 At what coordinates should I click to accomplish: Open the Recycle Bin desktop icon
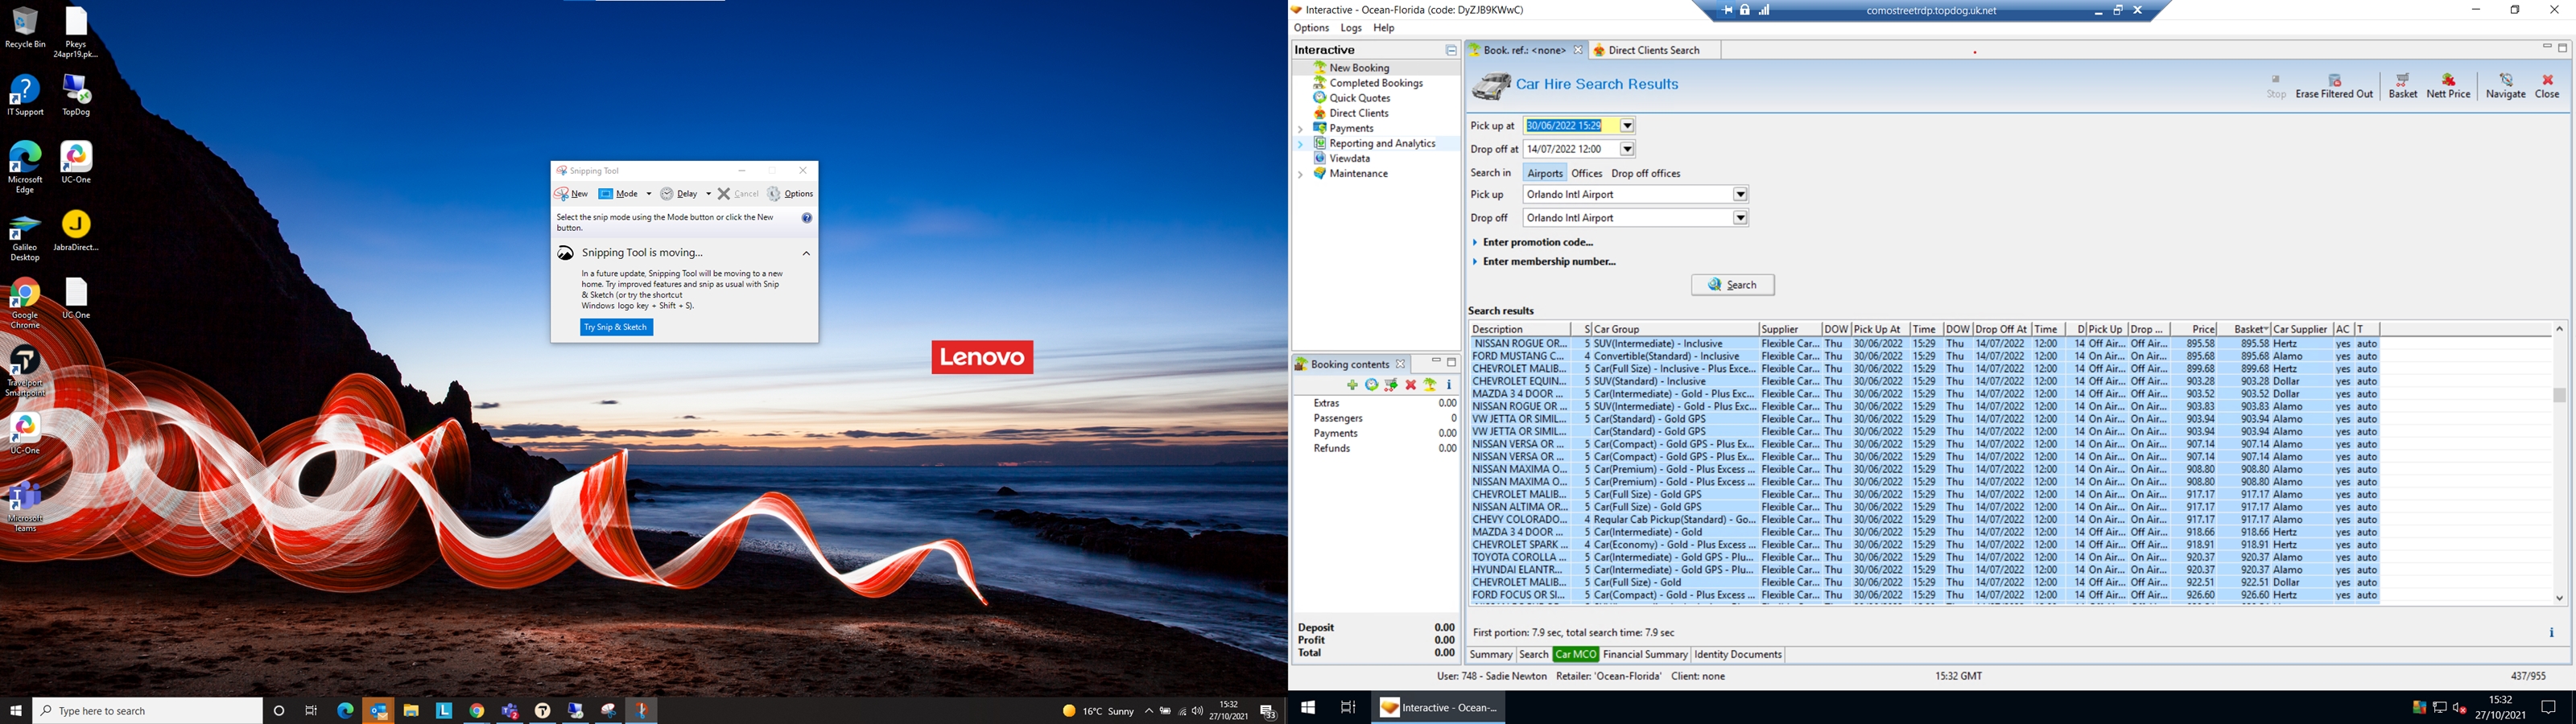tap(25, 27)
